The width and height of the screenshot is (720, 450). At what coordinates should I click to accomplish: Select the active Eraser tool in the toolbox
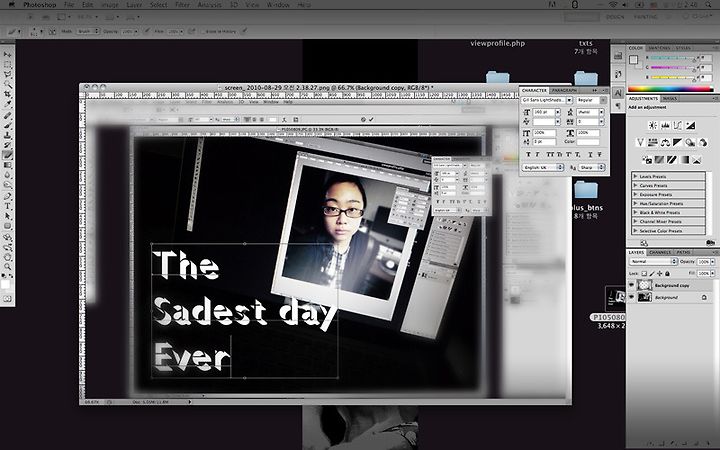(x=8, y=155)
